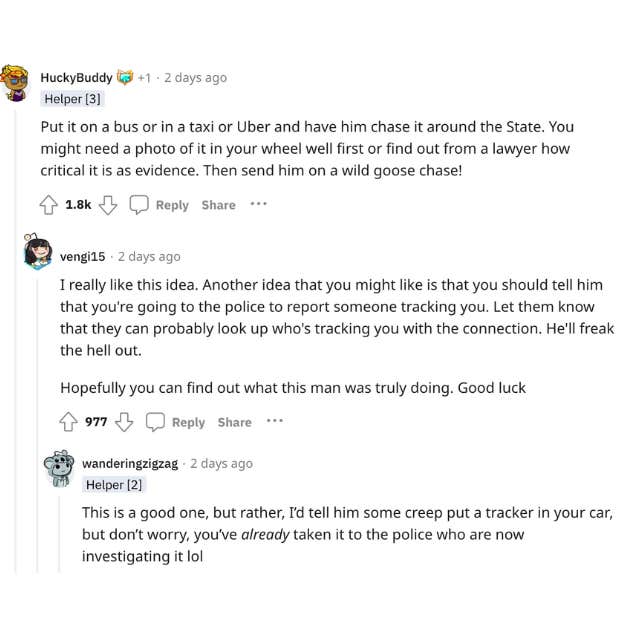
Task: Upvote vengi15's comment
Action: click(68, 422)
